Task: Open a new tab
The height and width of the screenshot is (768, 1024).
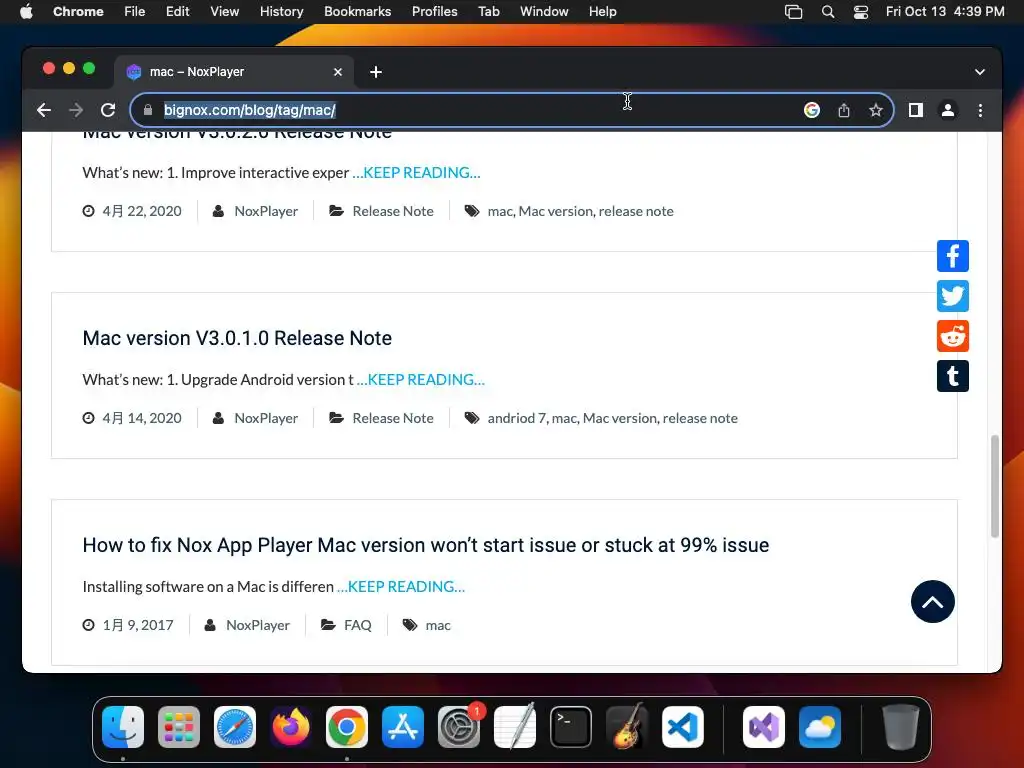Action: (x=376, y=72)
